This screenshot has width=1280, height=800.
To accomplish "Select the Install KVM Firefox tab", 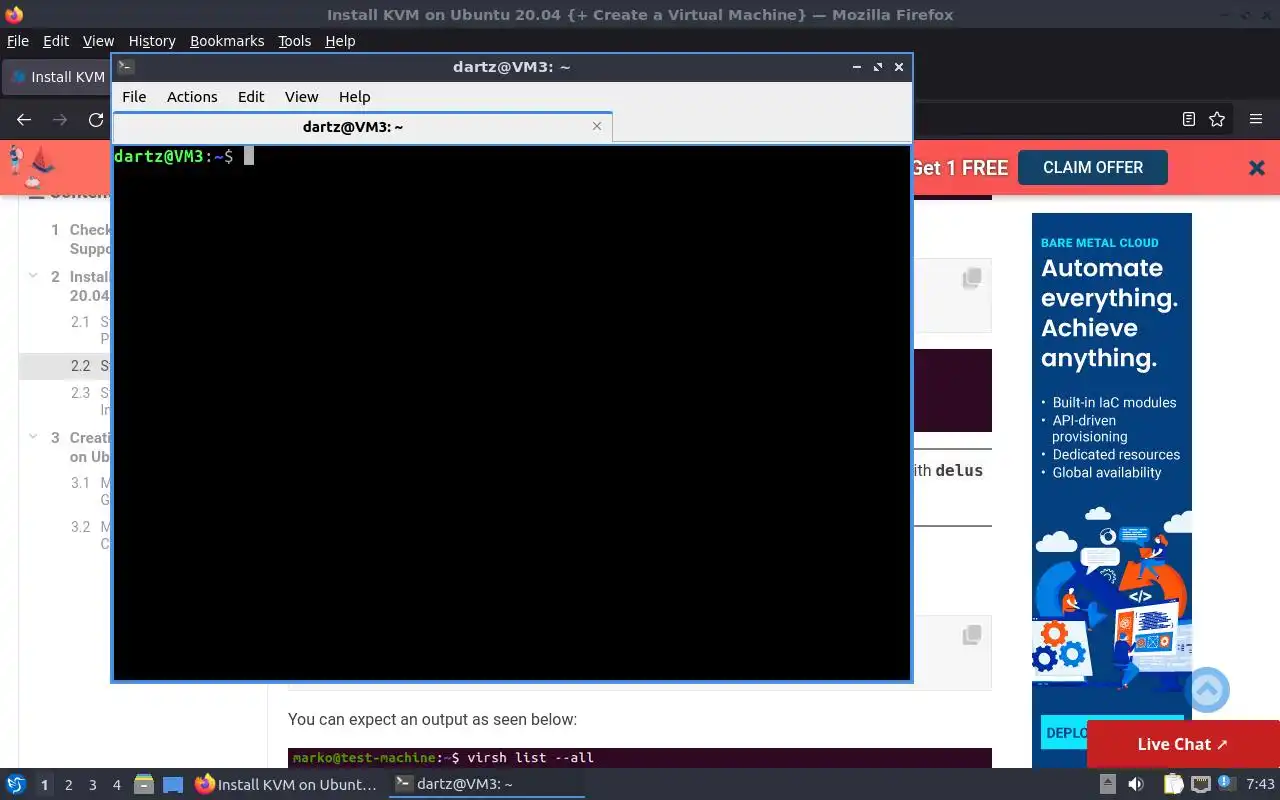I will (57, 77).
